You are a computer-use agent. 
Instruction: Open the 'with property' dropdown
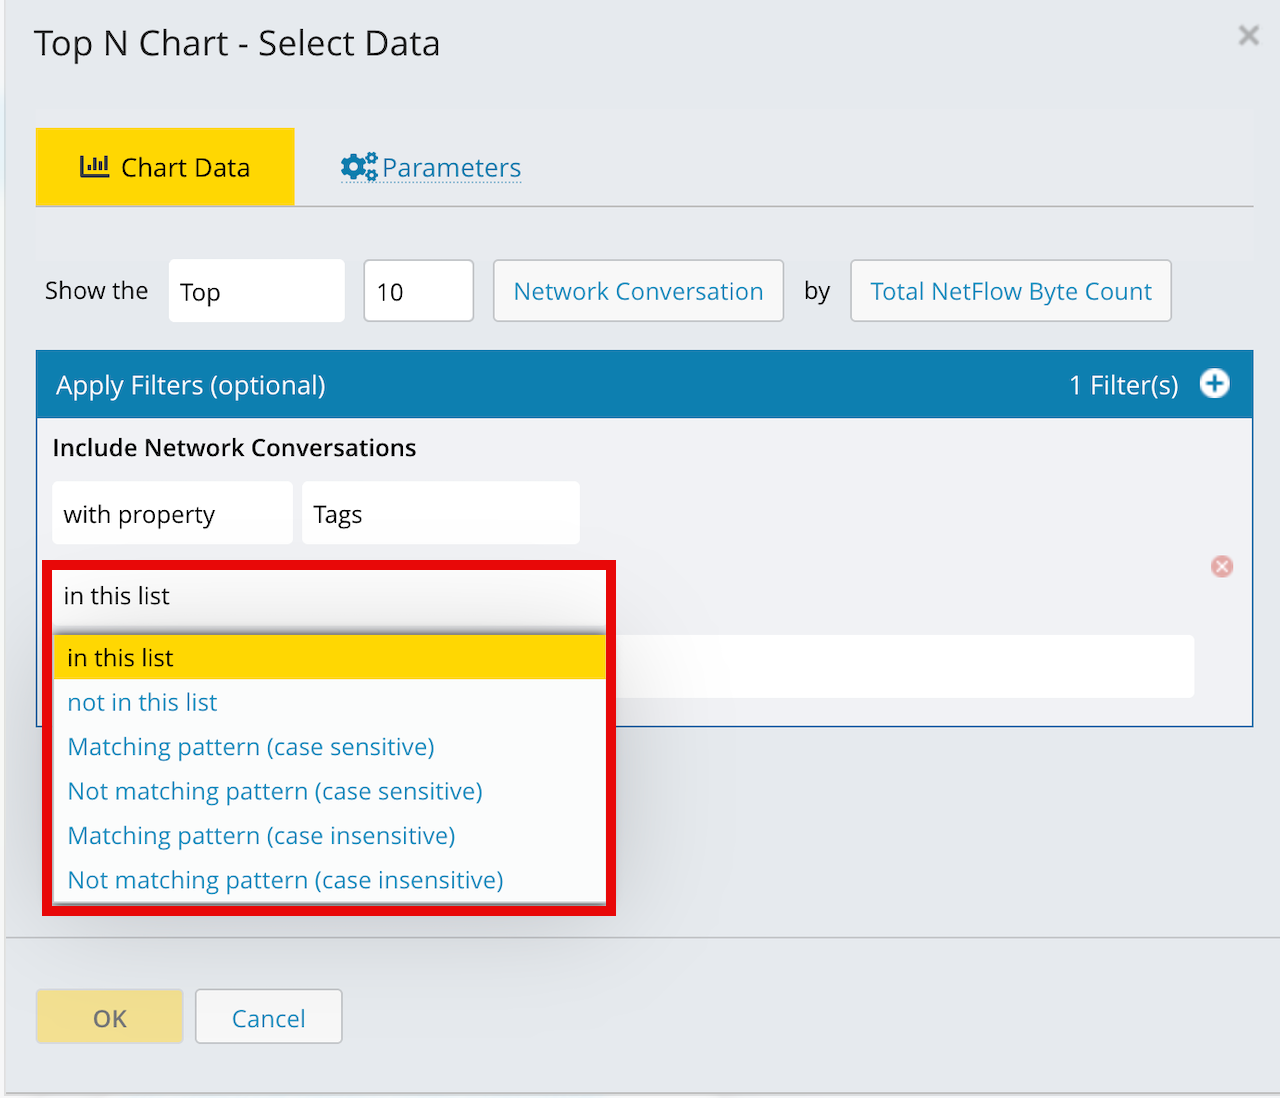[x=172, y=514]
